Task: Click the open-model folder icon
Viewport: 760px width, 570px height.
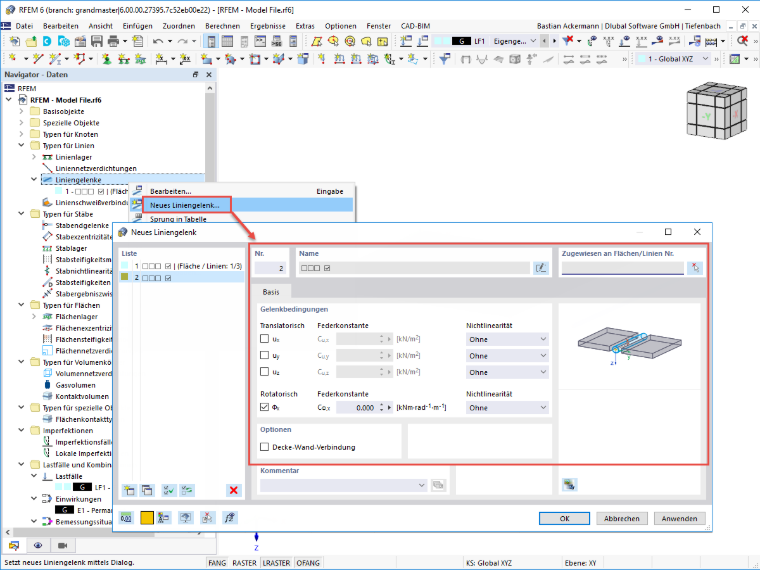Action: click(31, 42)
